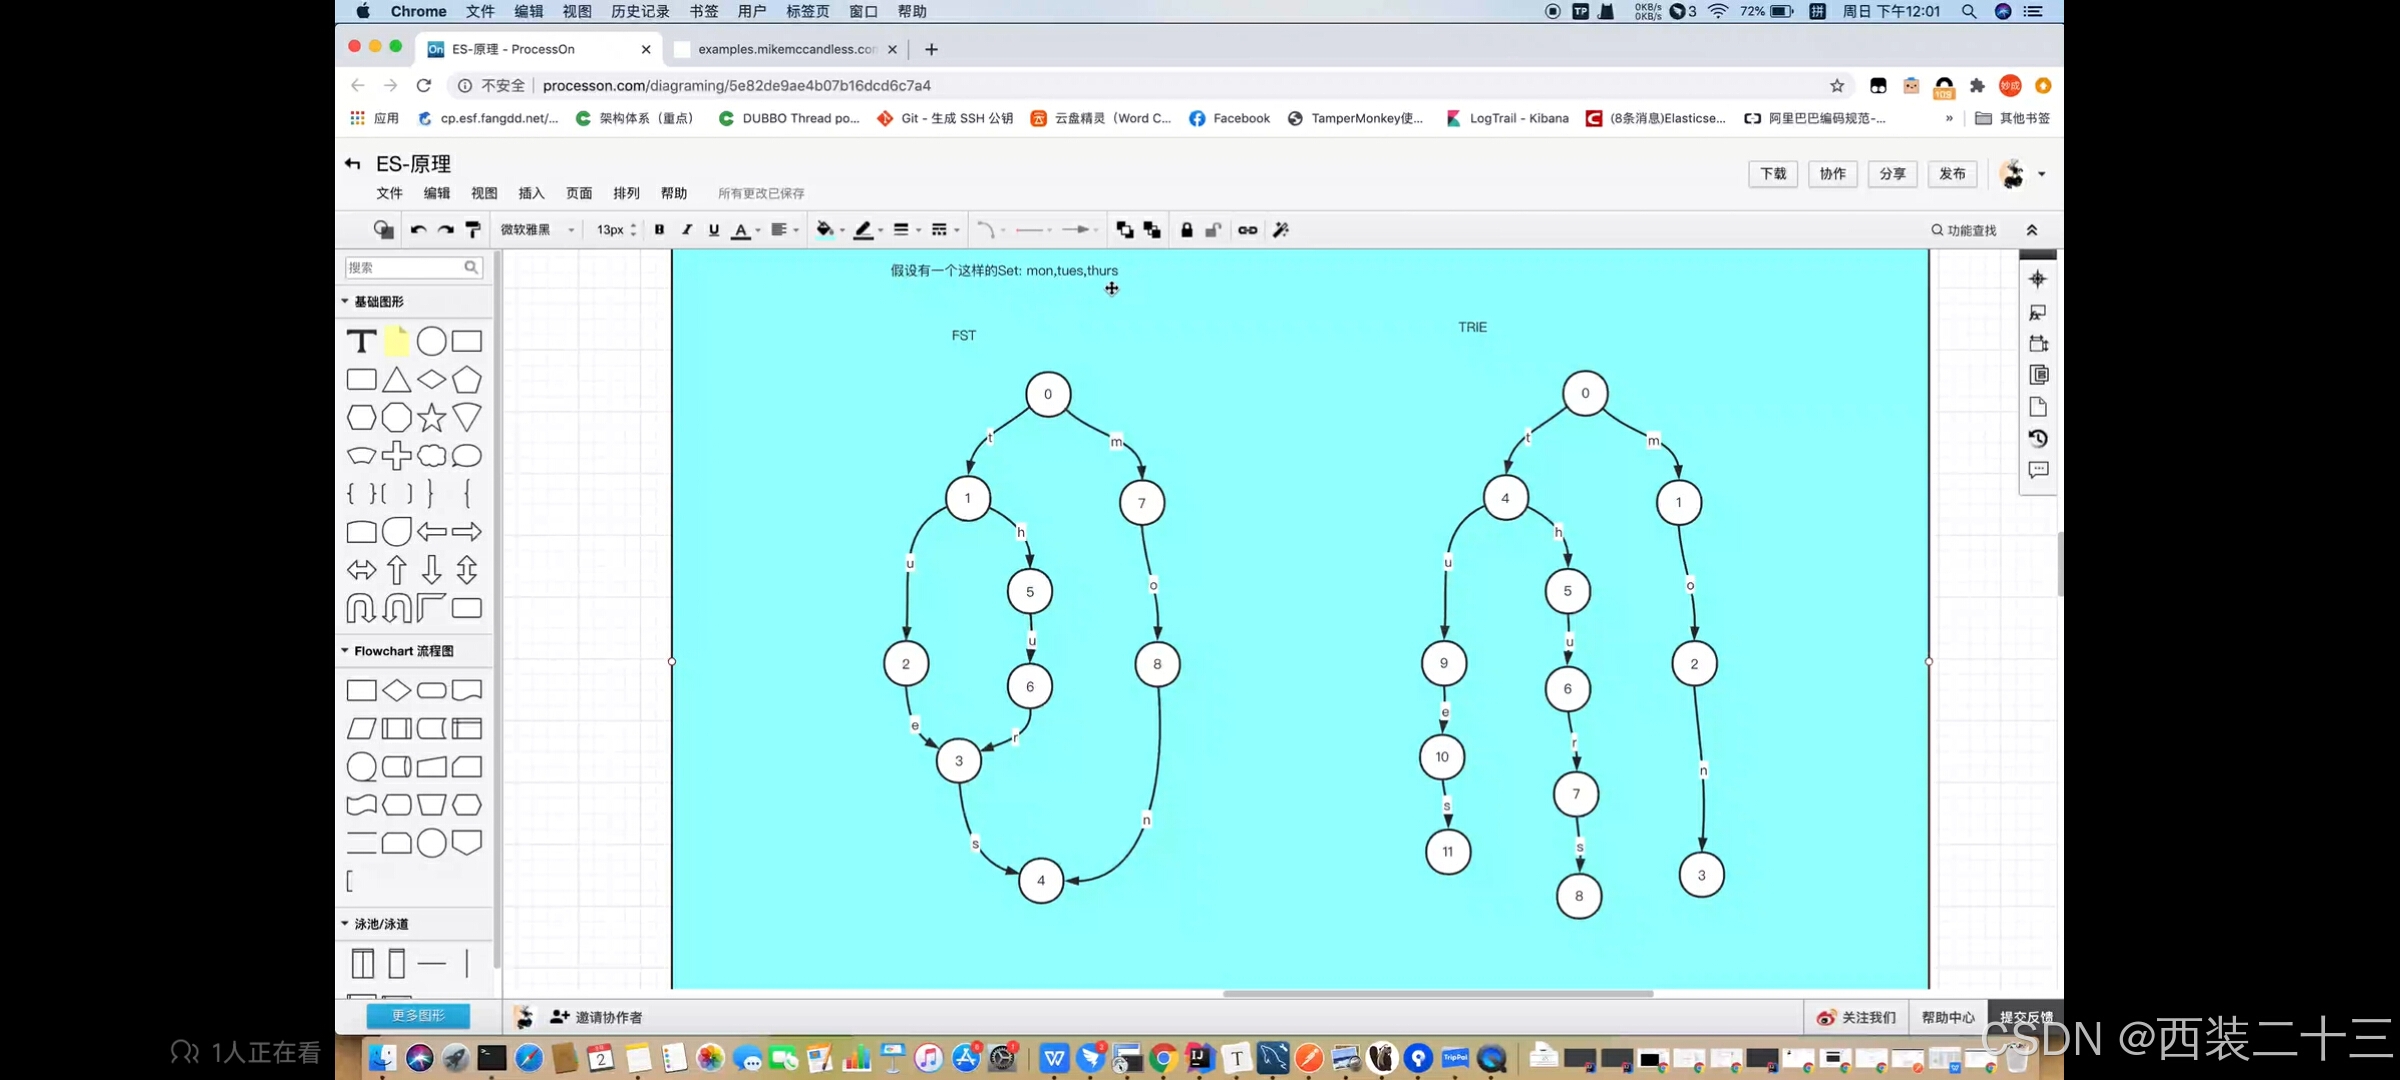This screenshot has height=1080, width=2400.
Task: Open the 编辑 menu in ProcessOn
Action: tap(437, 193)
